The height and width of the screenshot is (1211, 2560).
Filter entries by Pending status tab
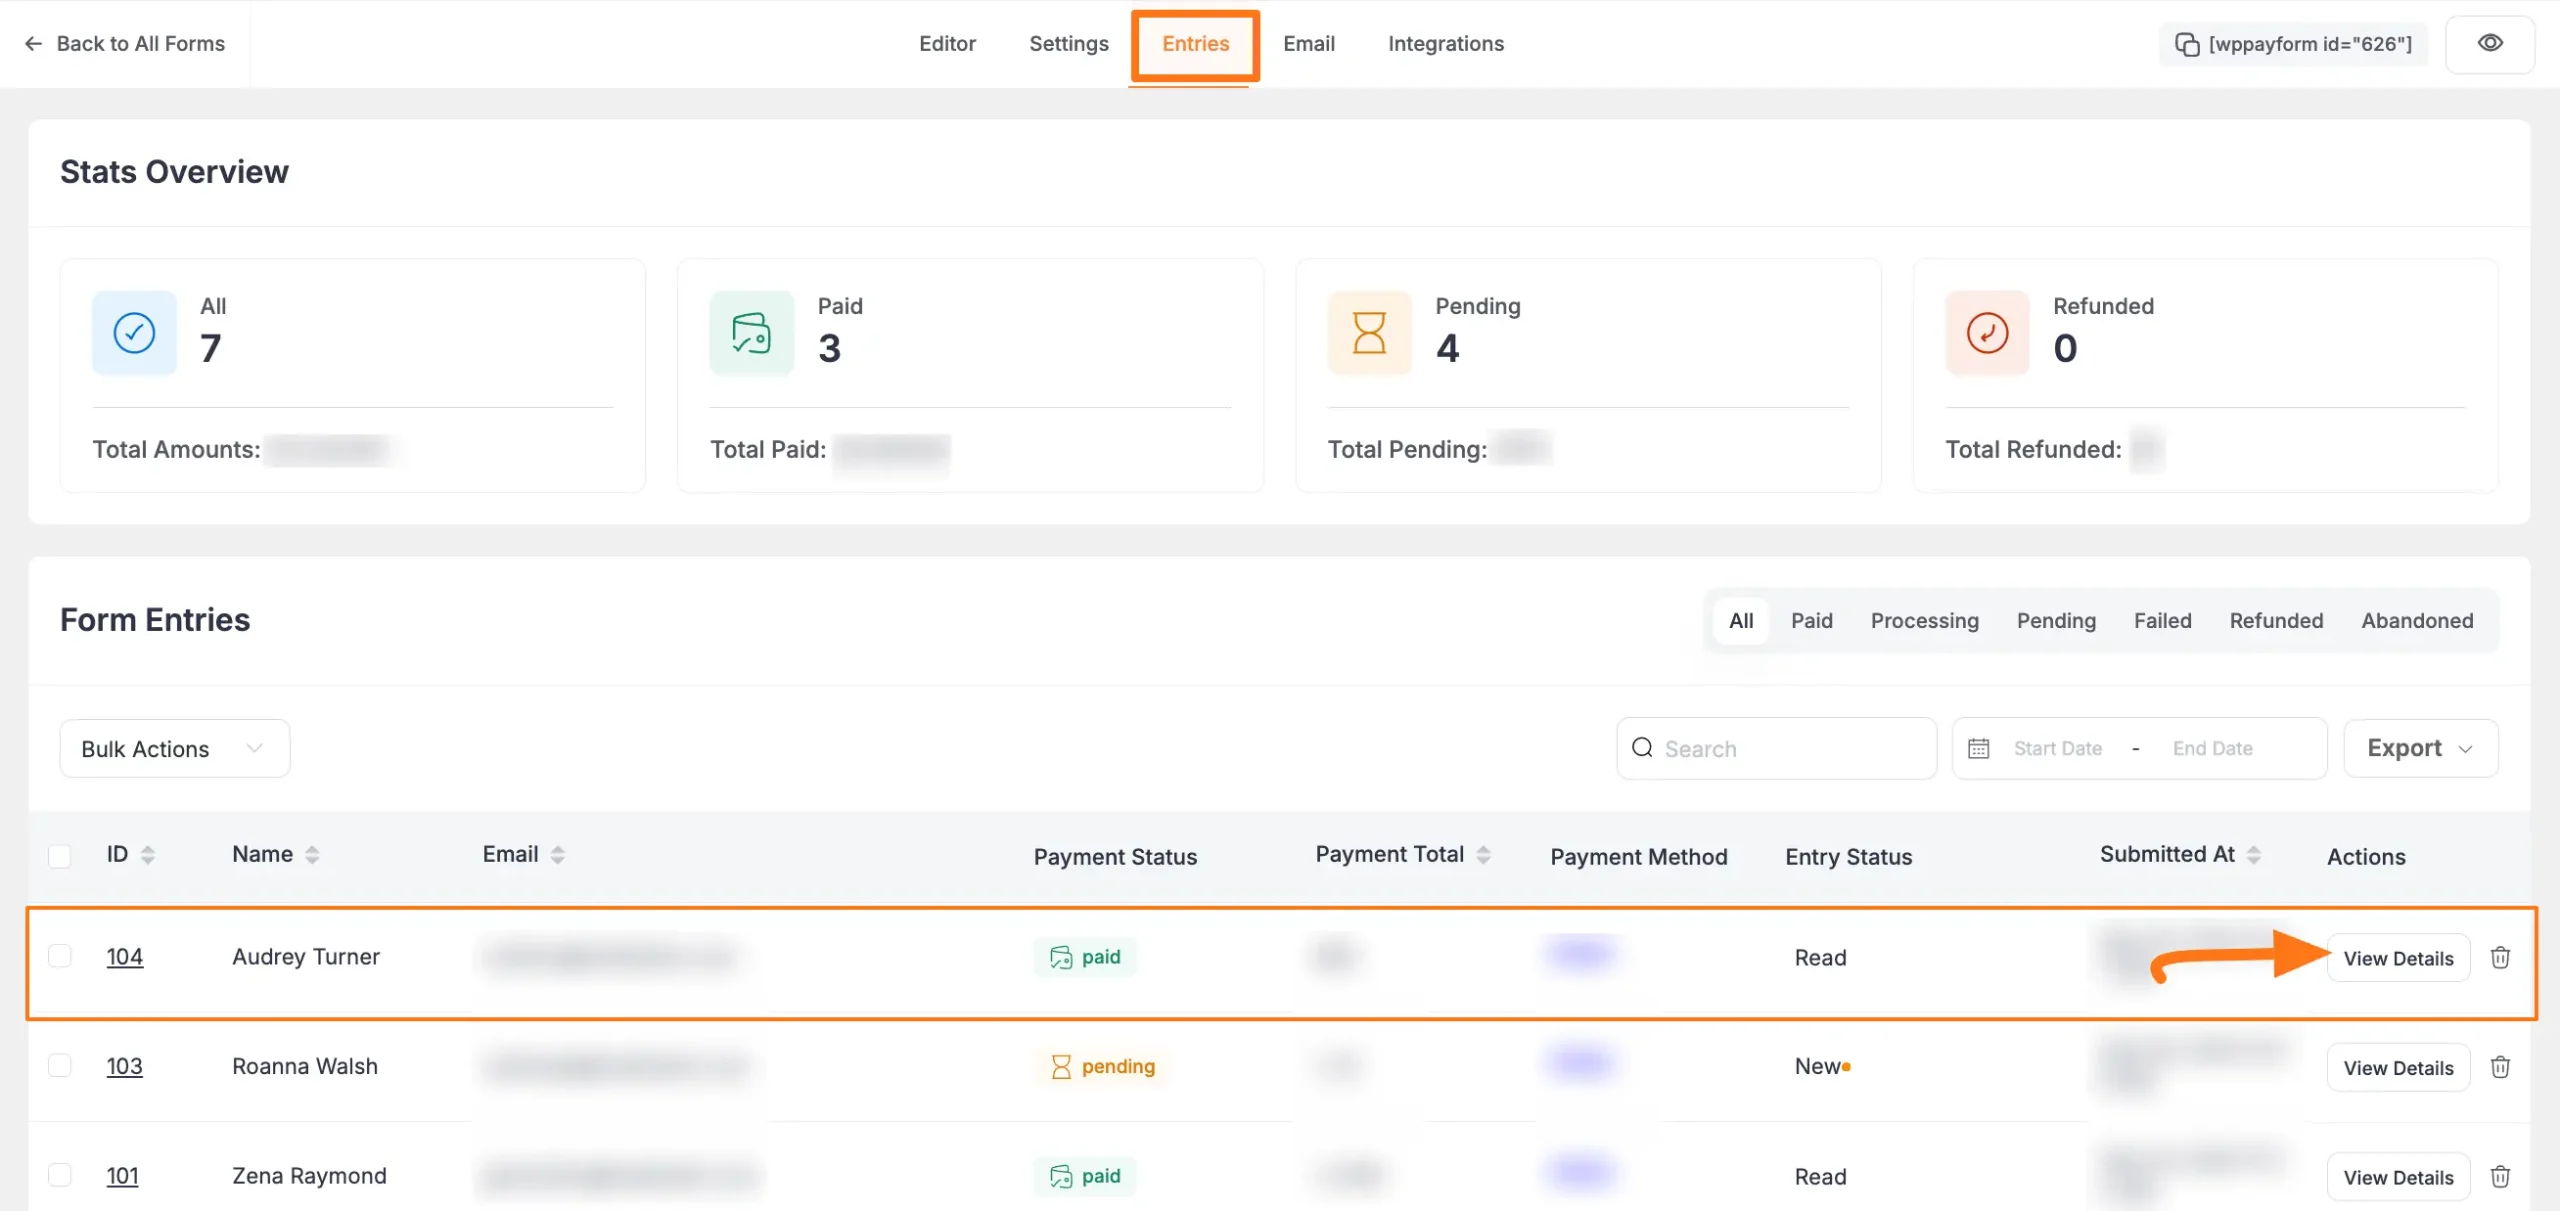2055,620
